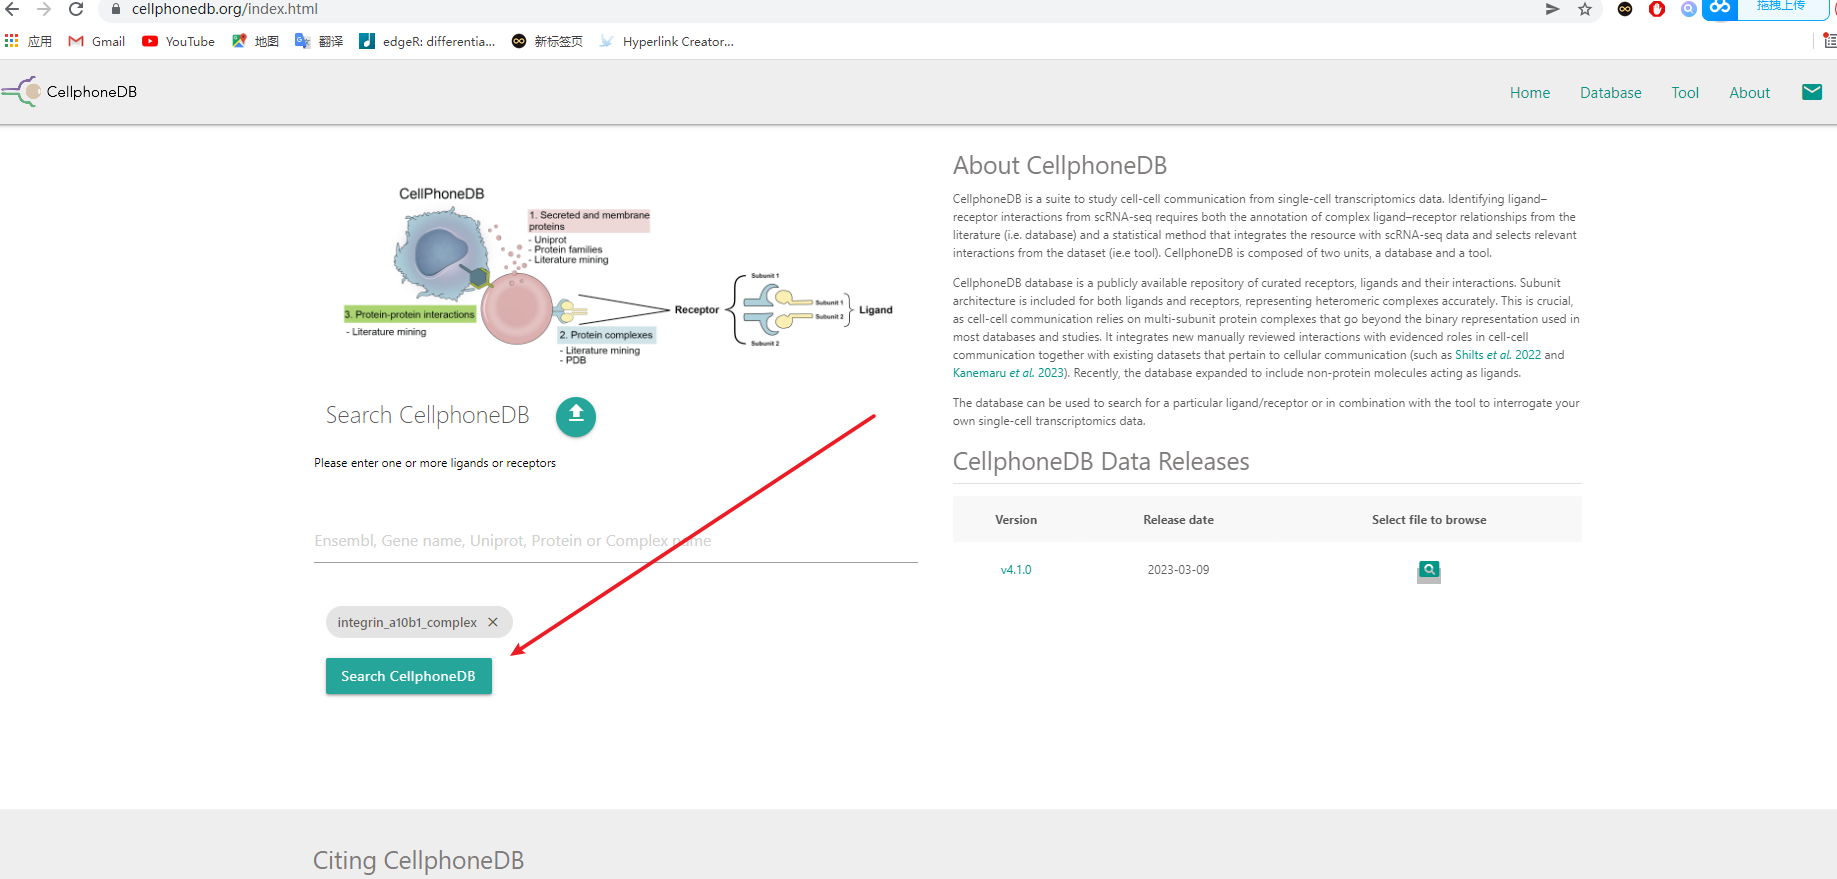Viewport: 1837px width, 879px height.
Task: Open the About nav item
Action: click(x=1749, y=92)
